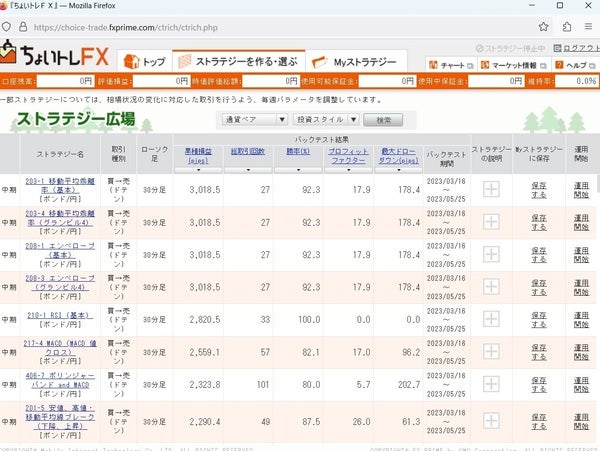Click the 100.0 win rate value
The width and height of the screenshot is (600, 451).
click(309, 319)
